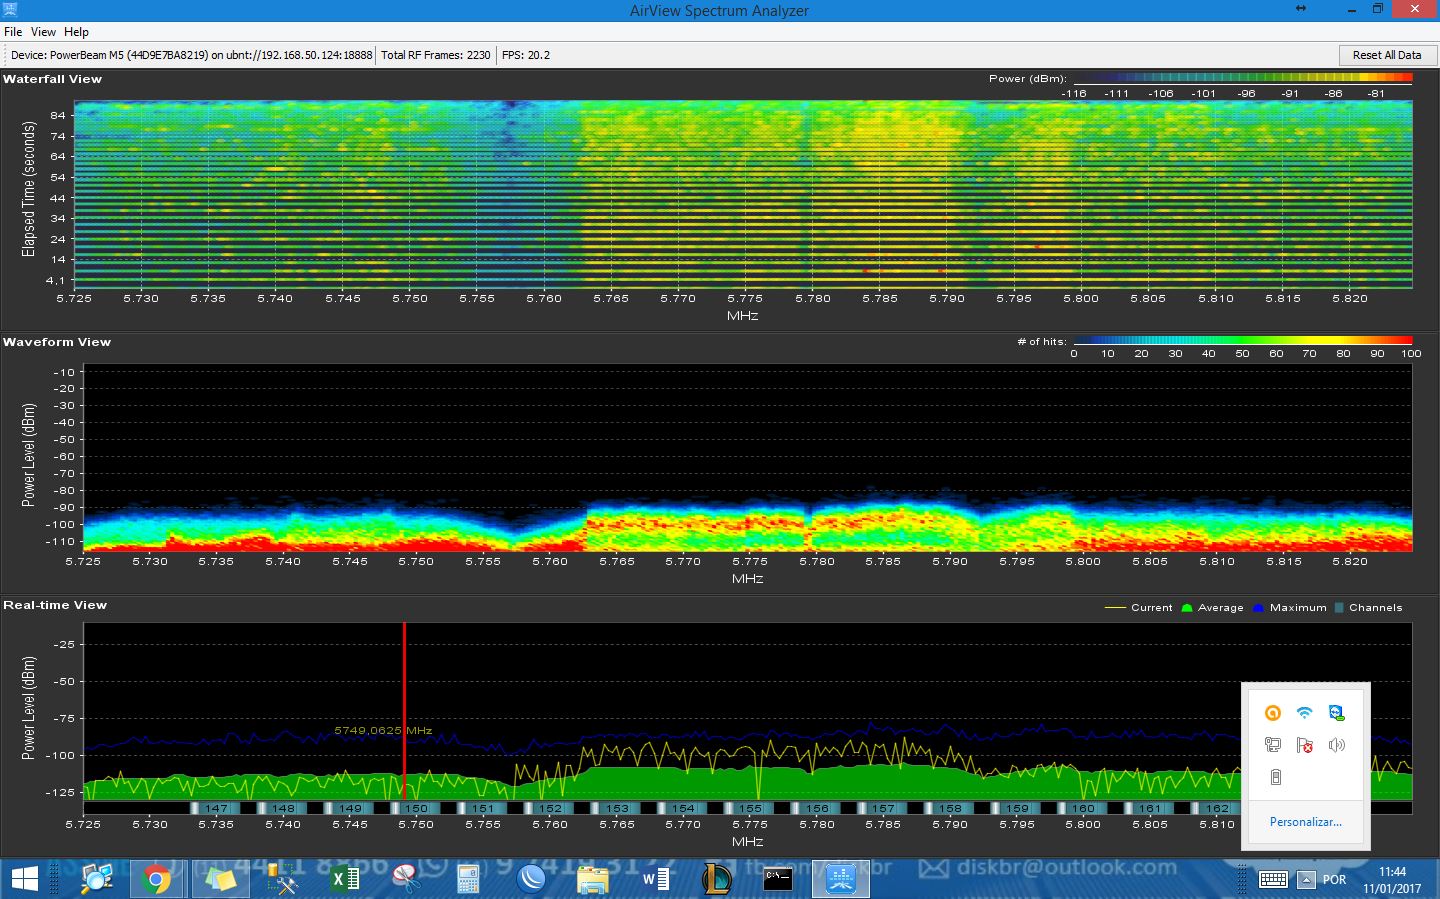Open the Command Prompt taskbar icon

point(778,879)
